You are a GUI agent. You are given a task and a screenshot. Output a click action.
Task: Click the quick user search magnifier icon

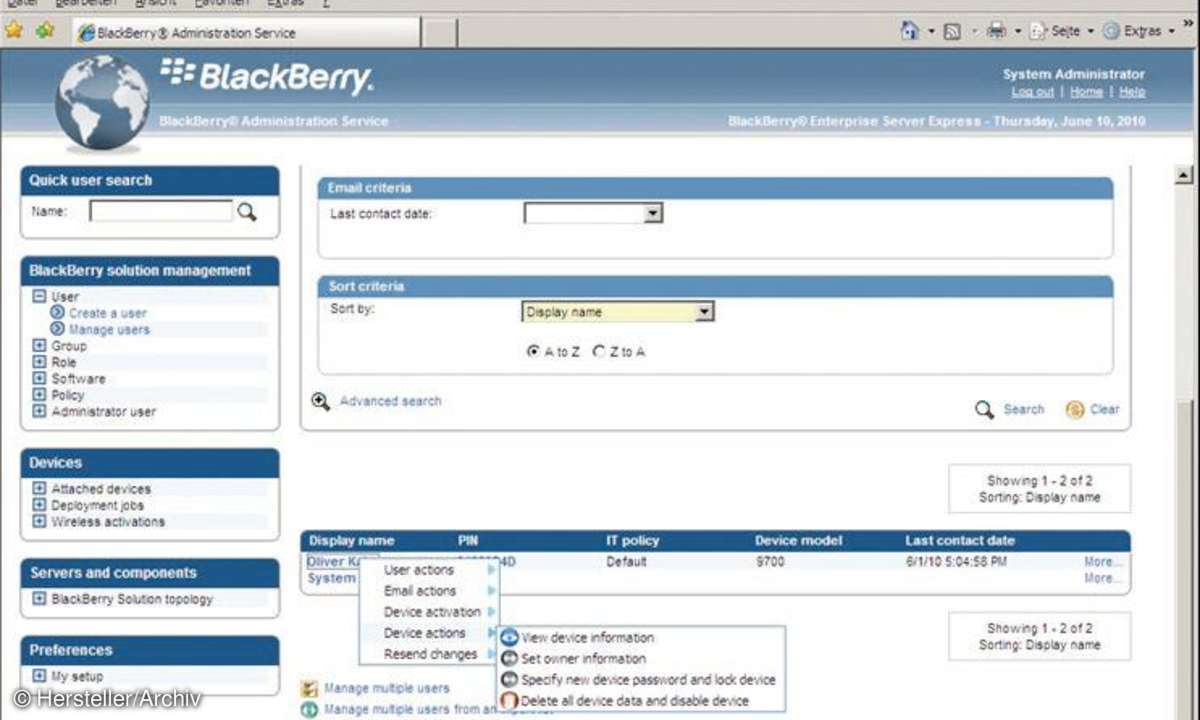click(246, 211)
